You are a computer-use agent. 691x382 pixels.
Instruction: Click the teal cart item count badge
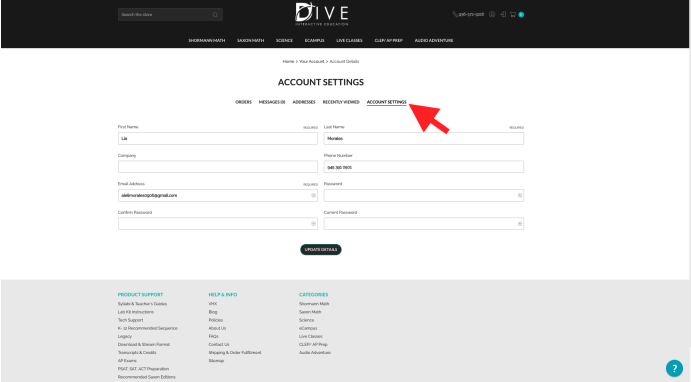tap(521, 15)
